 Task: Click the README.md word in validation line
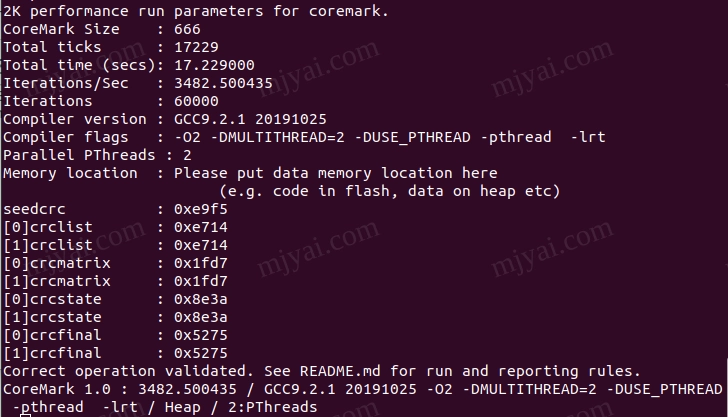[340, 371]
